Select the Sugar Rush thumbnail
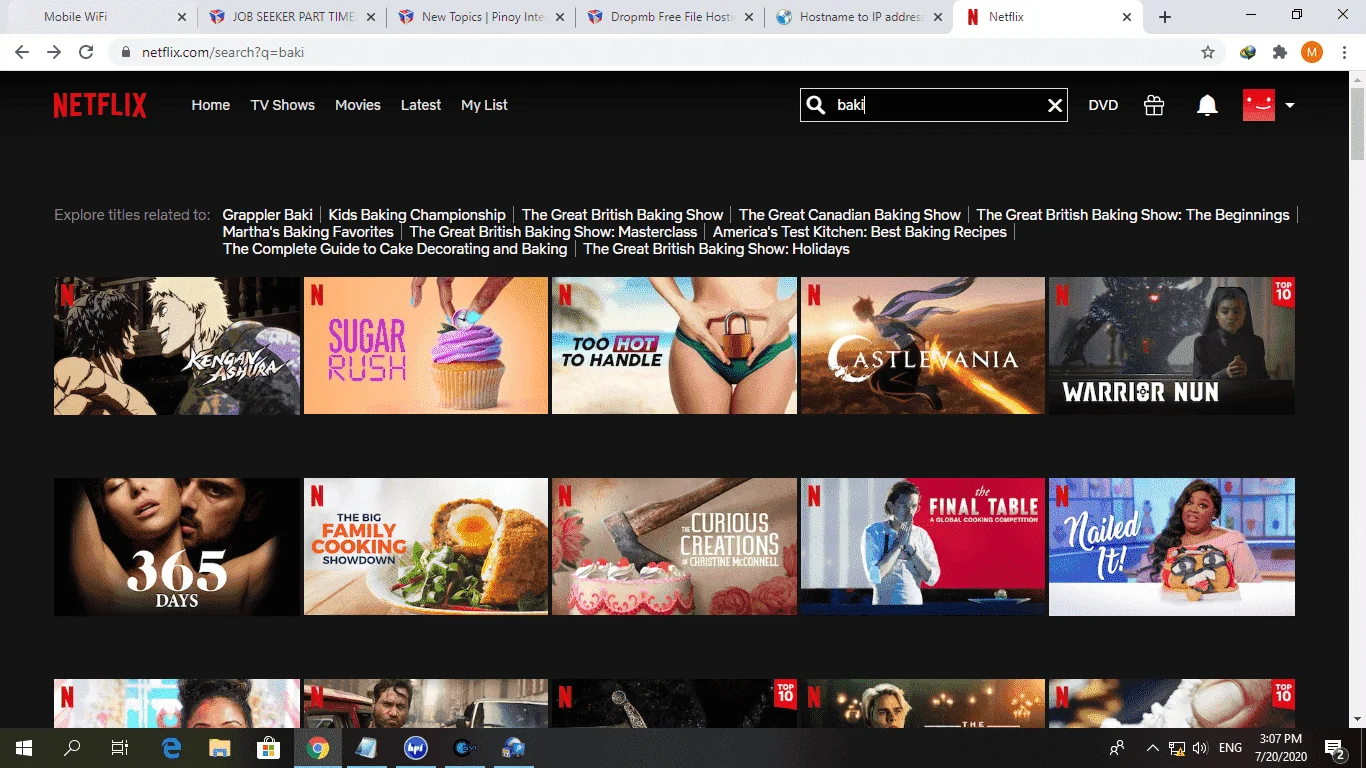 pos(426,346)
